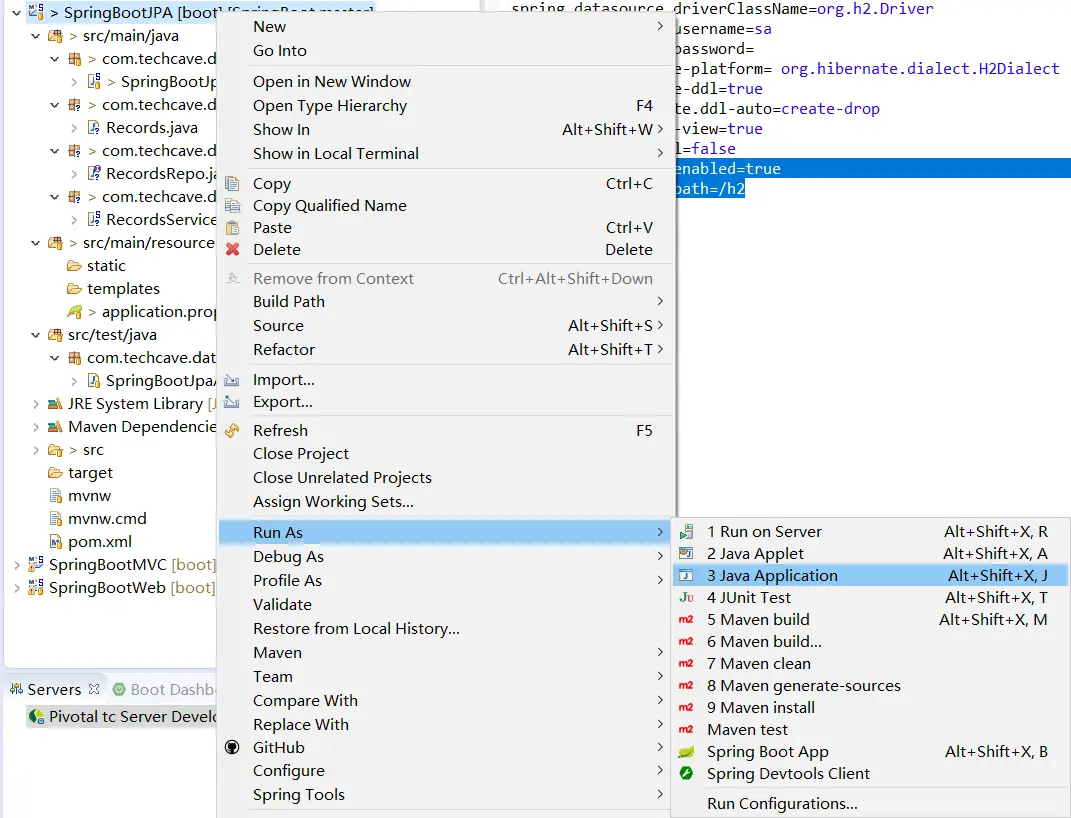Image resolution: width=1071 pixels, height=818 pixels.
Task: Click the Pivotal tc Server icon
Action: 36,716
